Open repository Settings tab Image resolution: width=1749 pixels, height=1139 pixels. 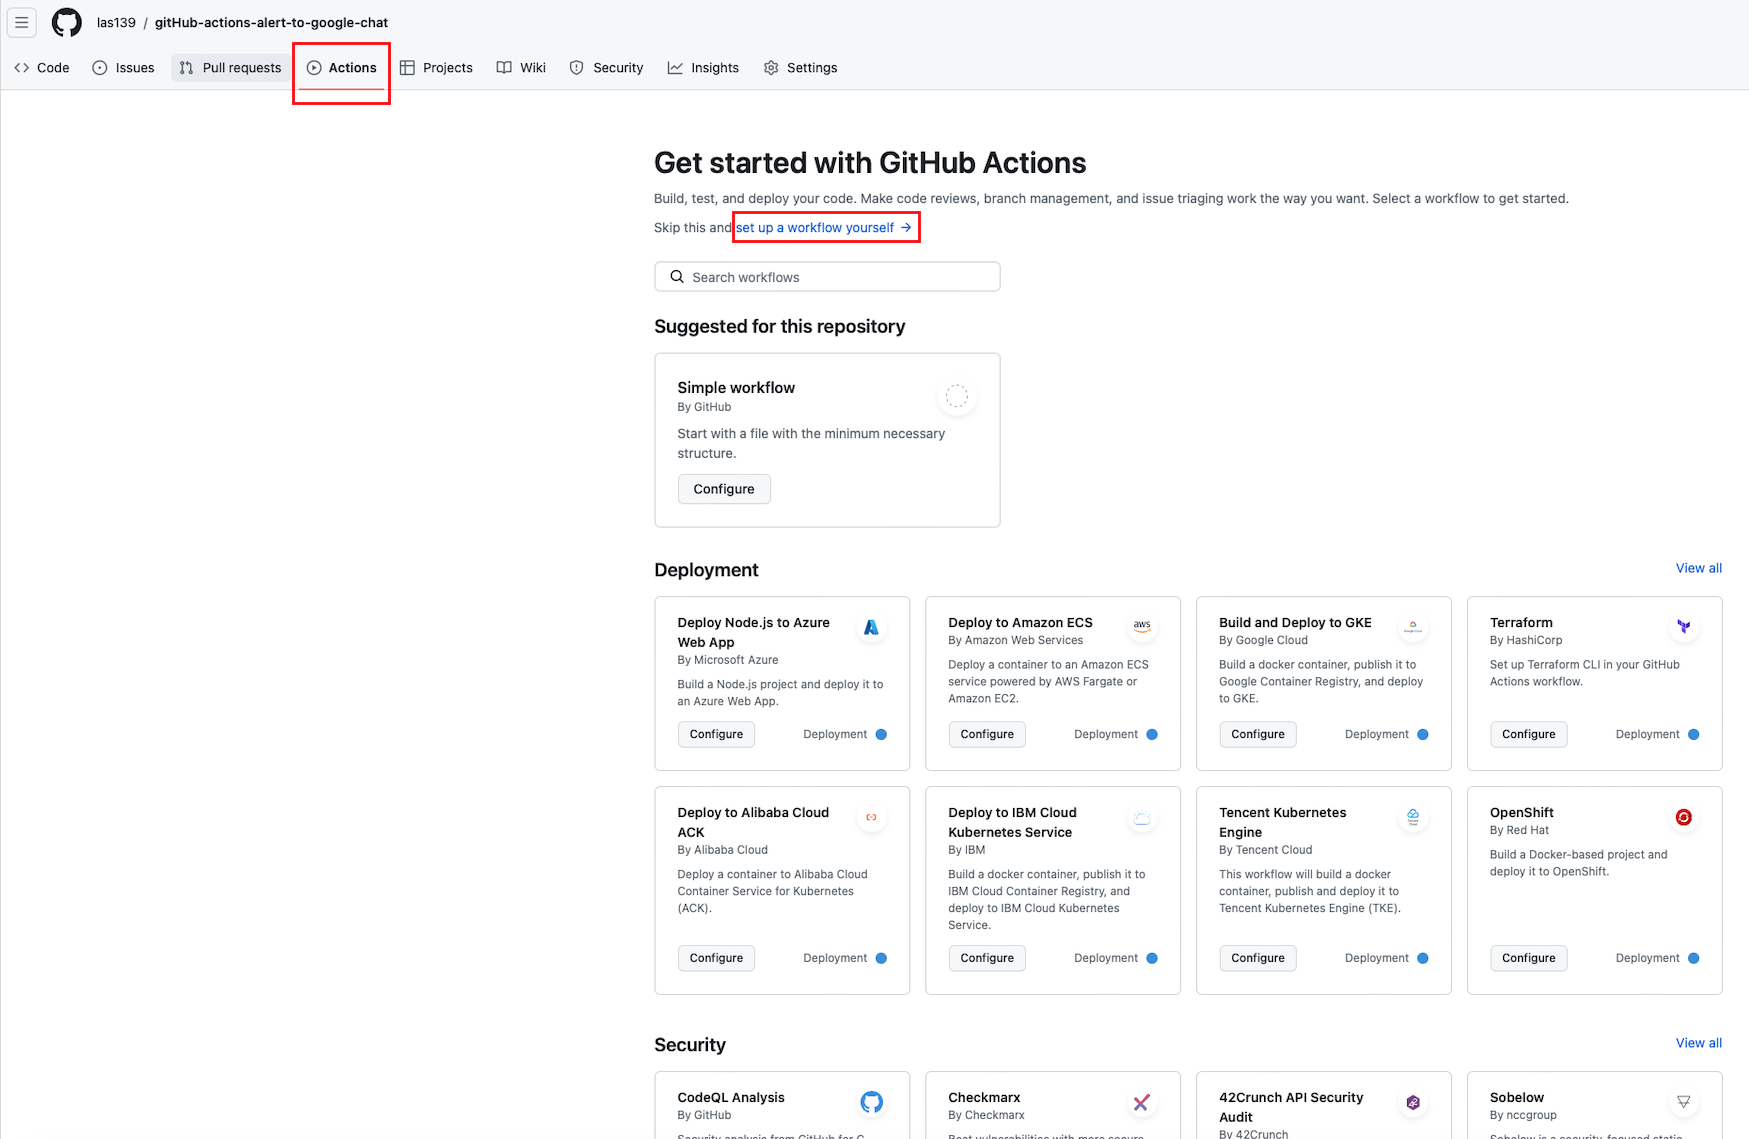tap(801, 68)
